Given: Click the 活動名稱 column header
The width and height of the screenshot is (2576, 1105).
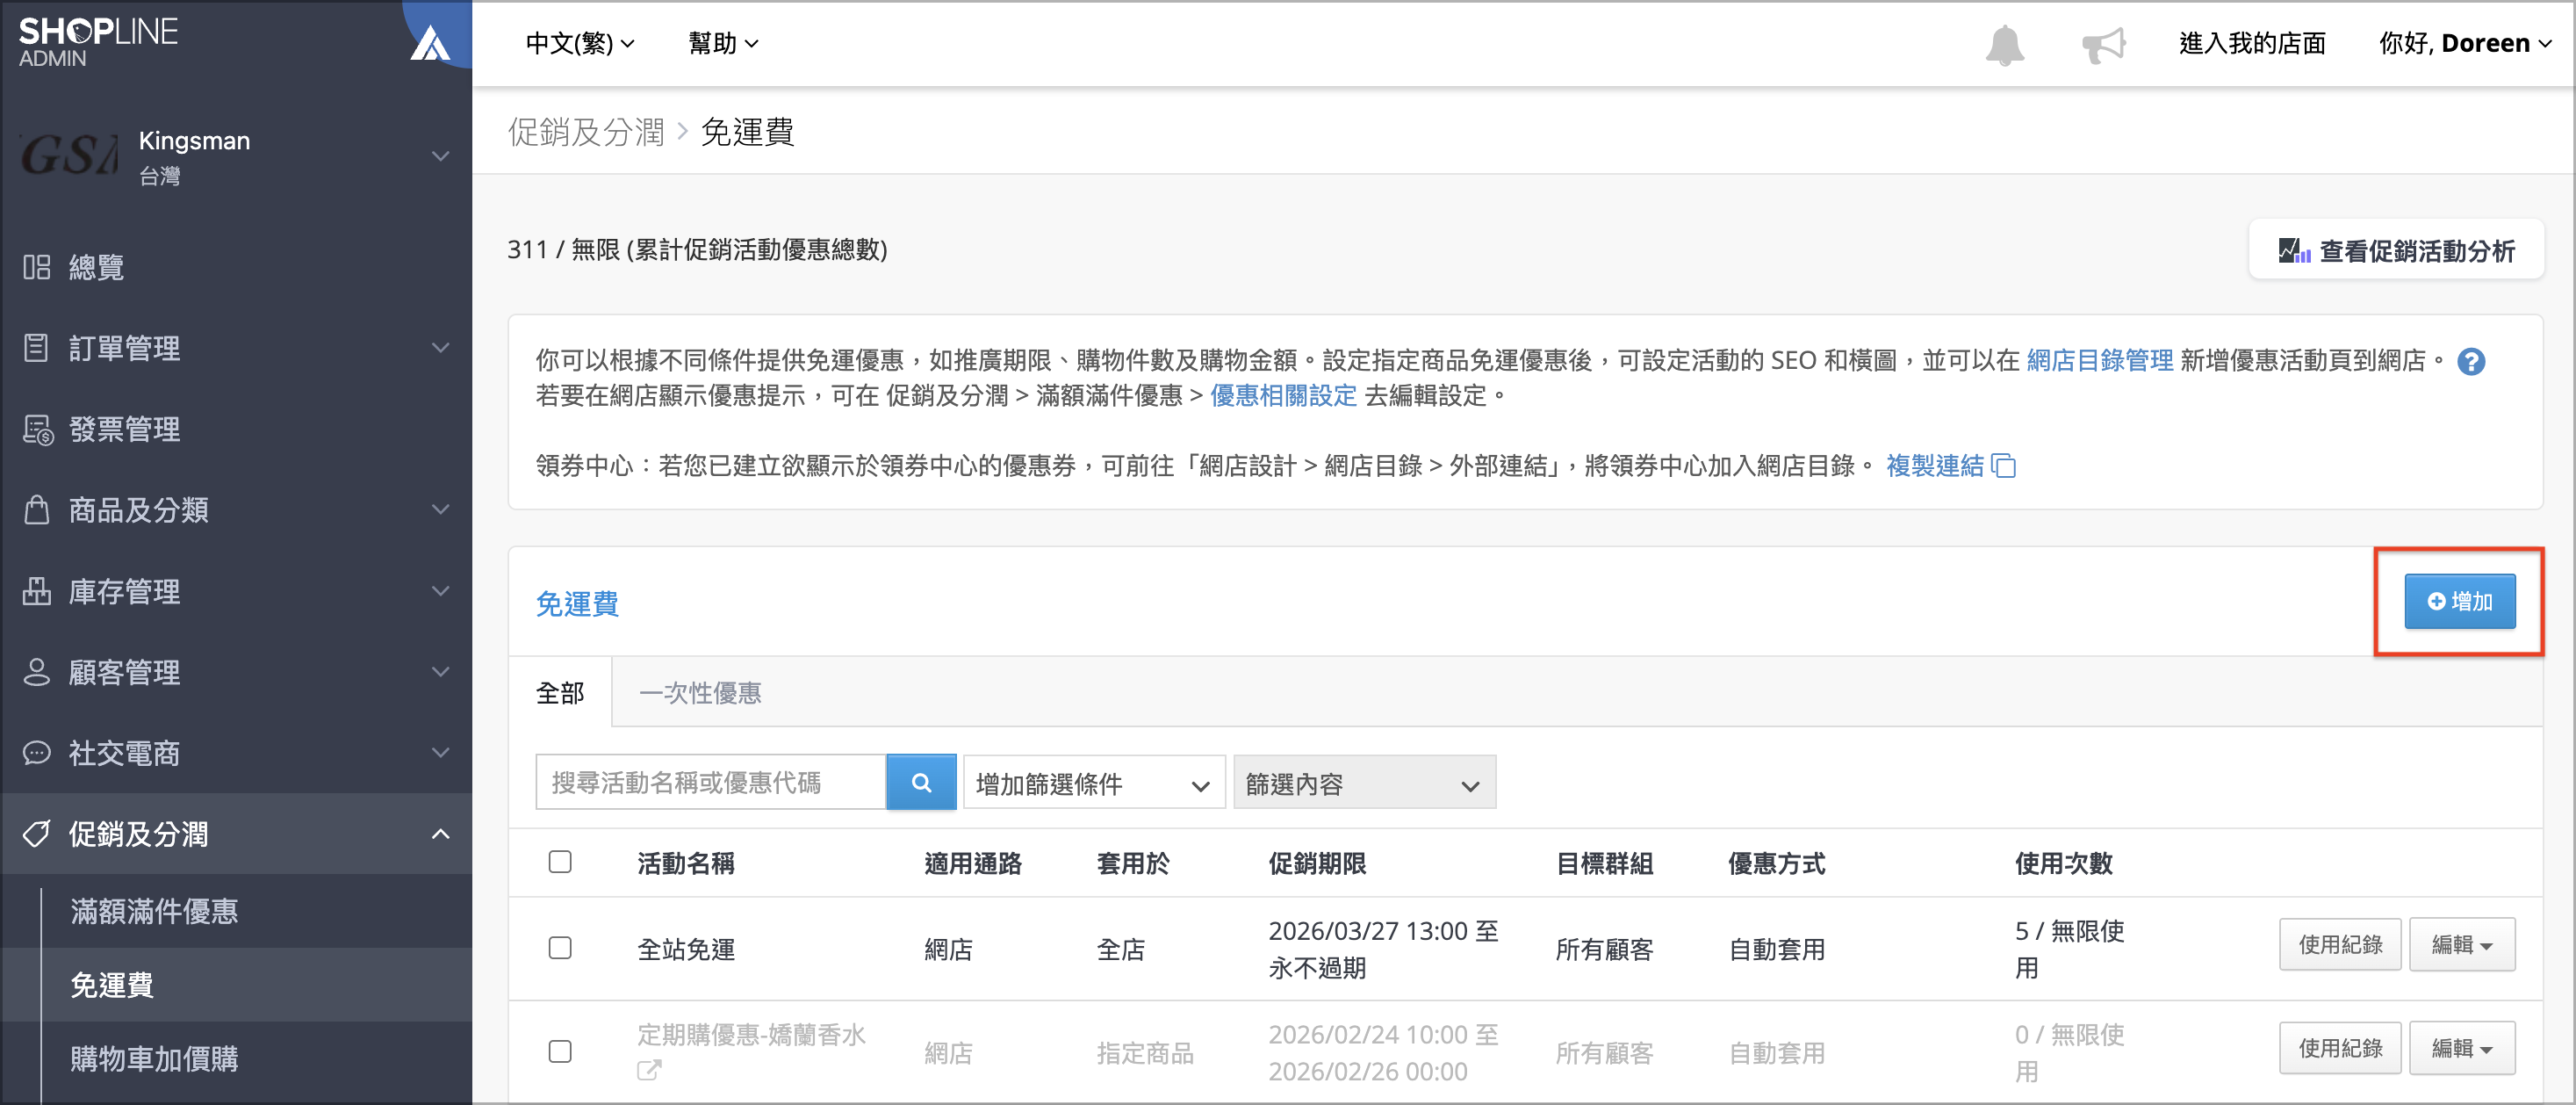Looking at the screenshot, I should tap(686, 863).
